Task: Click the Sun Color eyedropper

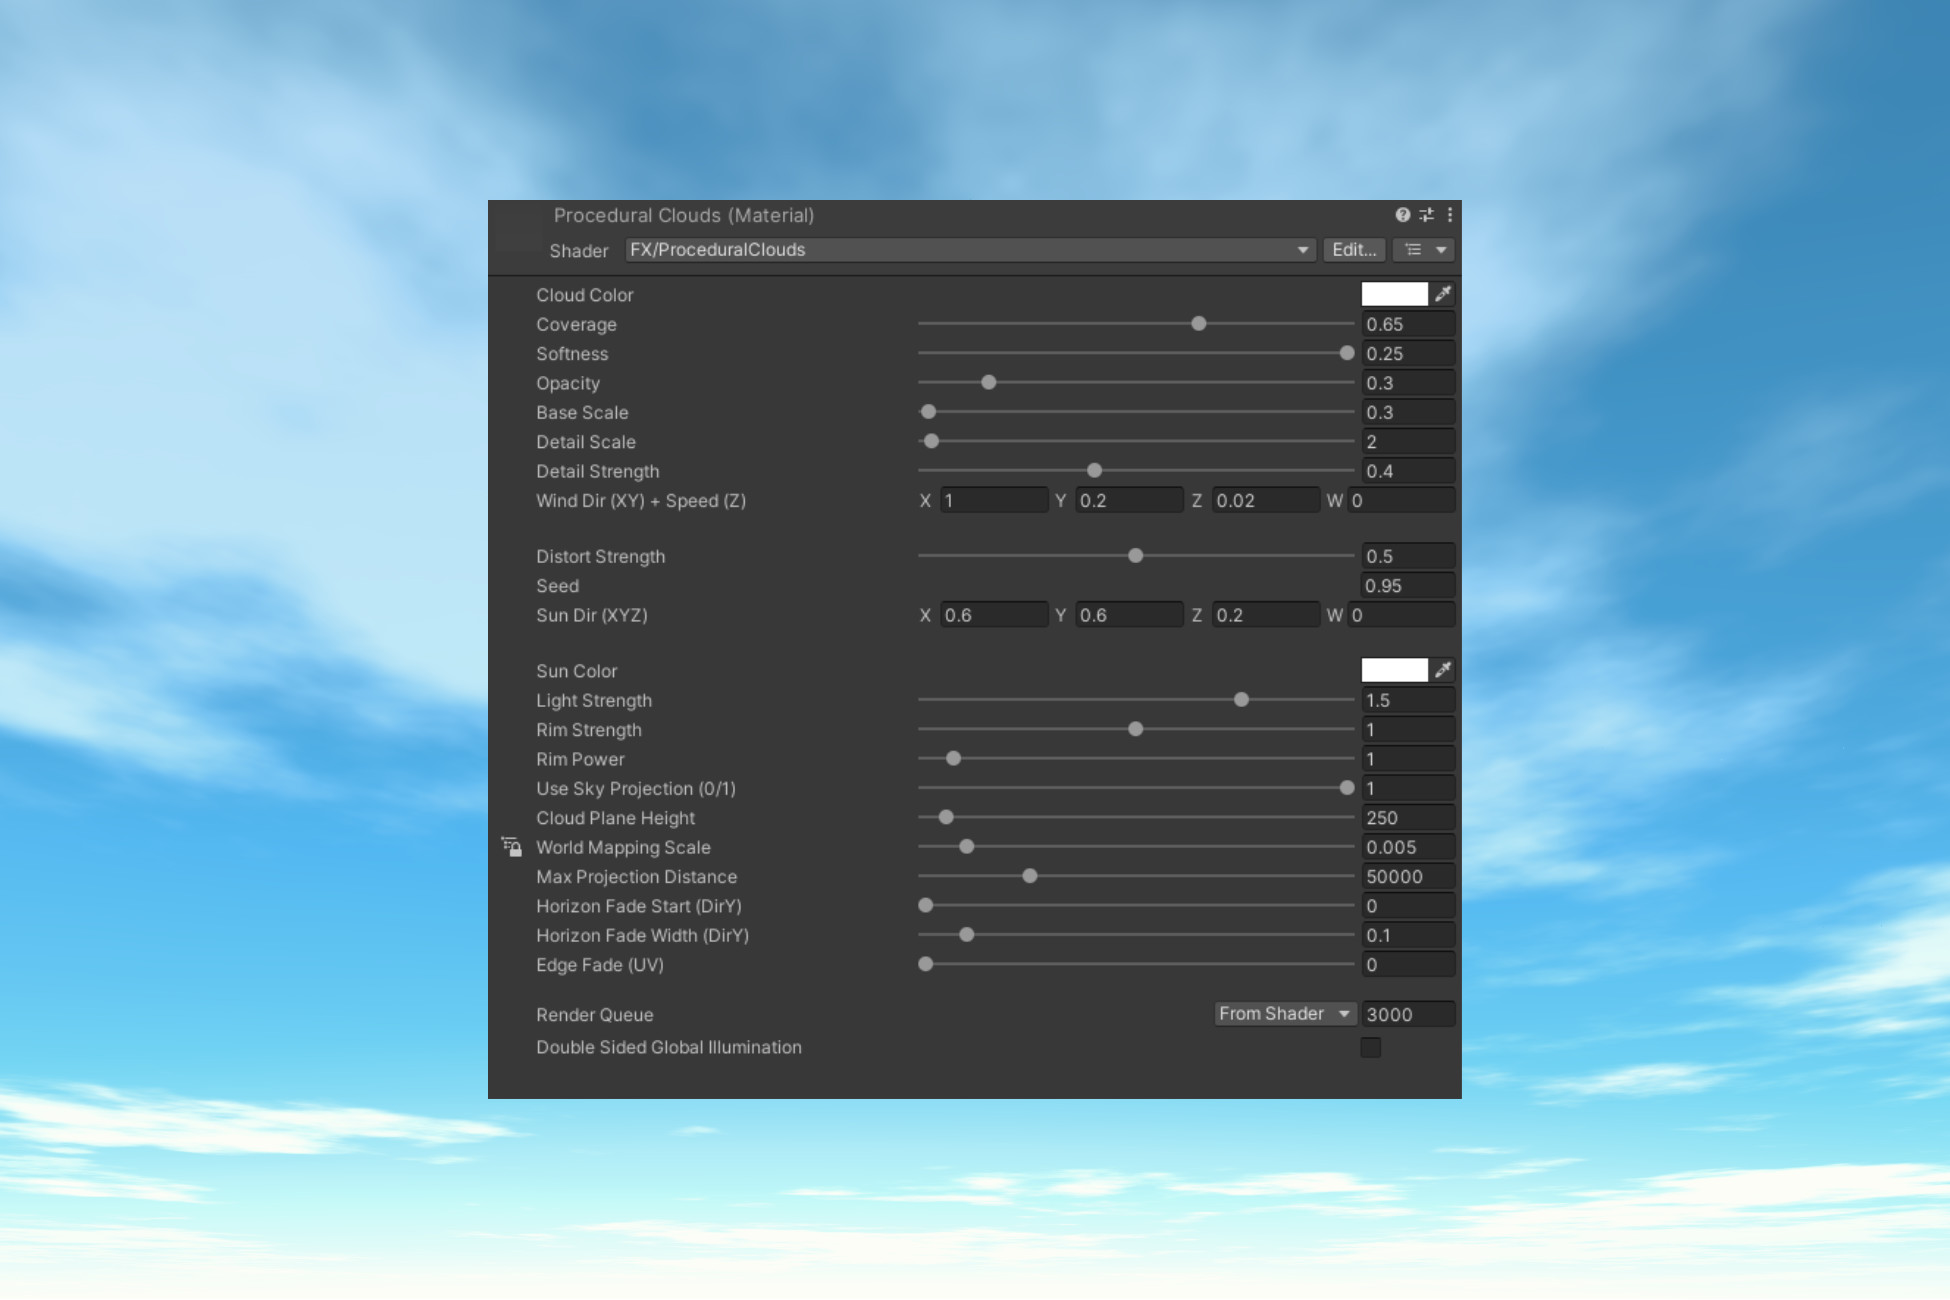Action: coord(1444,669)
